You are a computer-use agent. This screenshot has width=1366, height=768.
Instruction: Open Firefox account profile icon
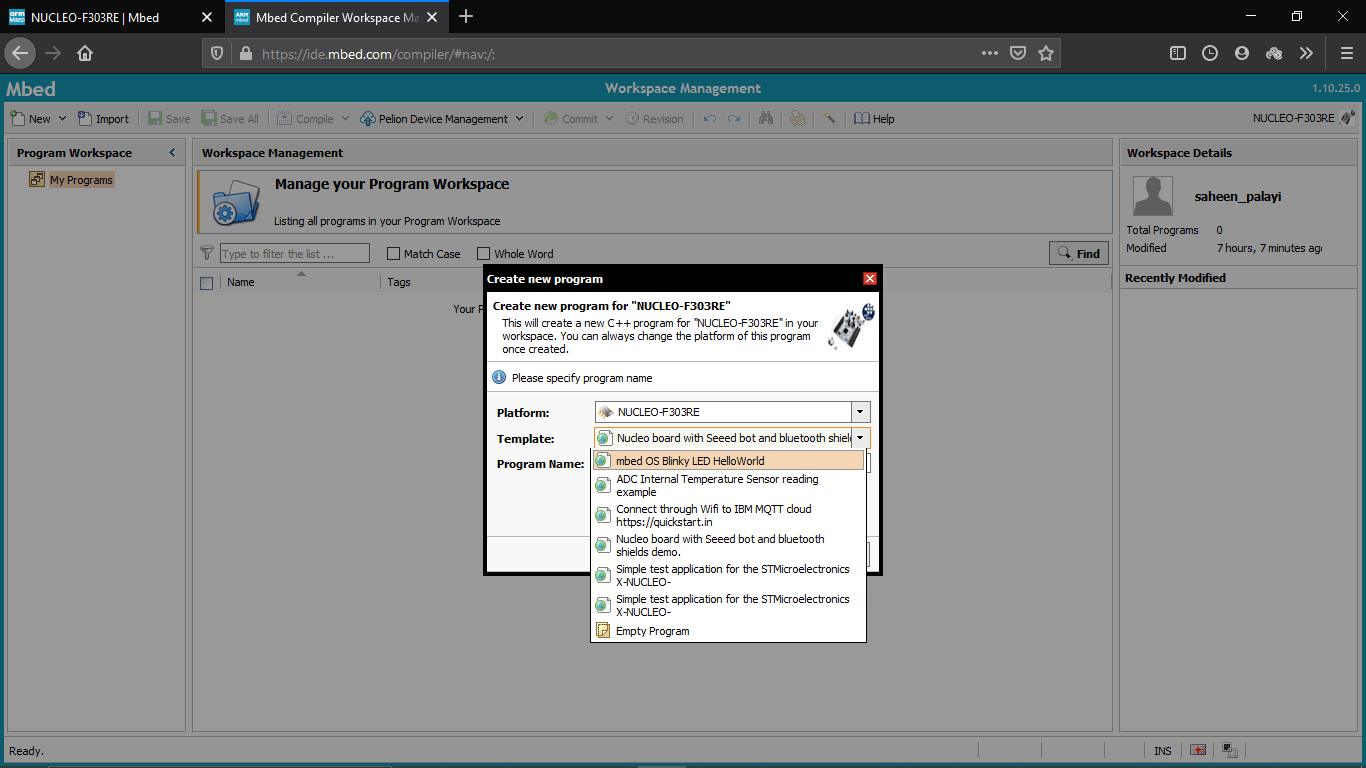(x=1242, y=53)
